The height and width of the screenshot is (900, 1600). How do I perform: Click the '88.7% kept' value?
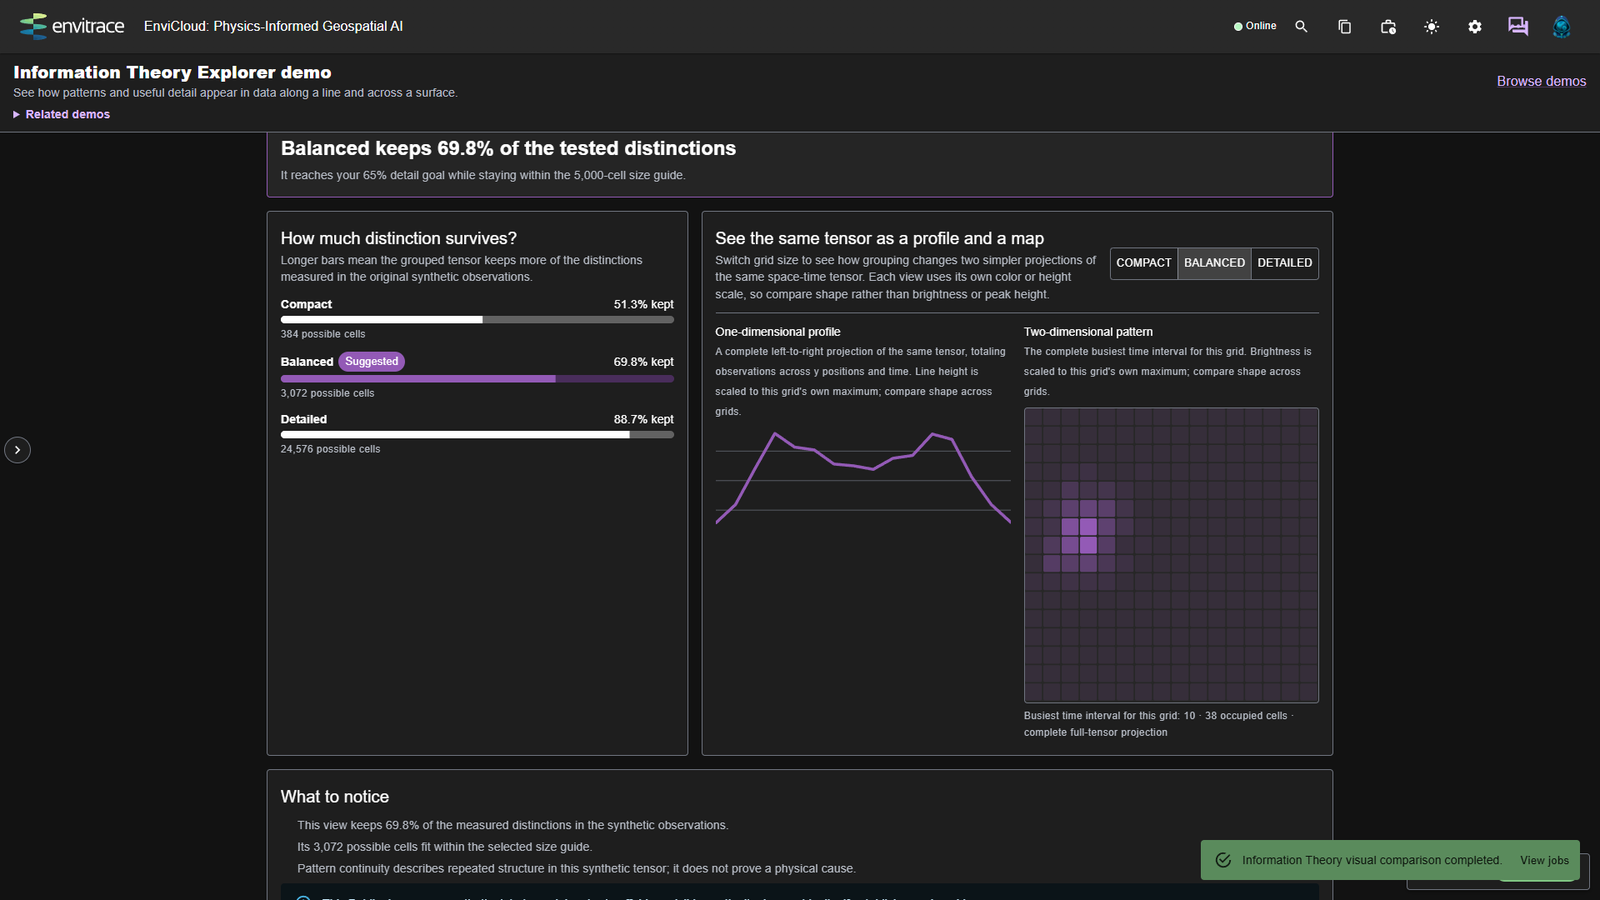point(644,419)
